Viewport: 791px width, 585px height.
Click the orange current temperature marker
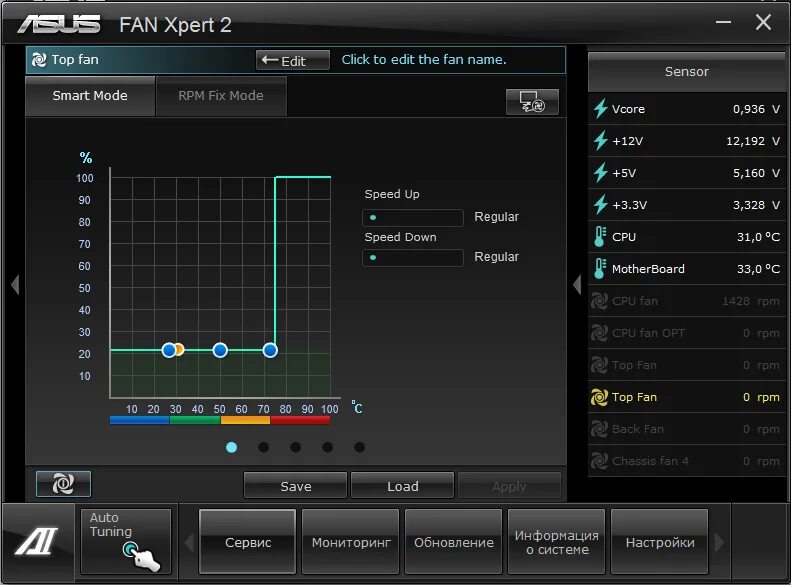pos(180,349)
